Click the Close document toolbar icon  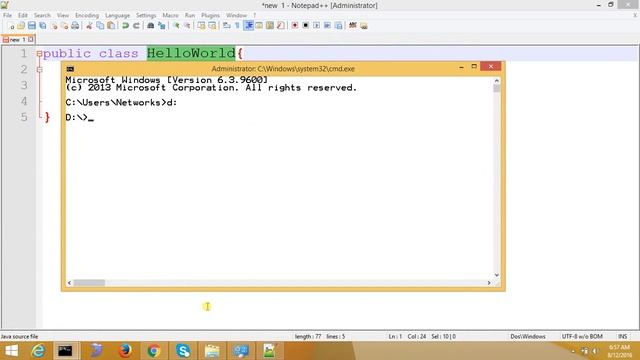tap(53, 26)
